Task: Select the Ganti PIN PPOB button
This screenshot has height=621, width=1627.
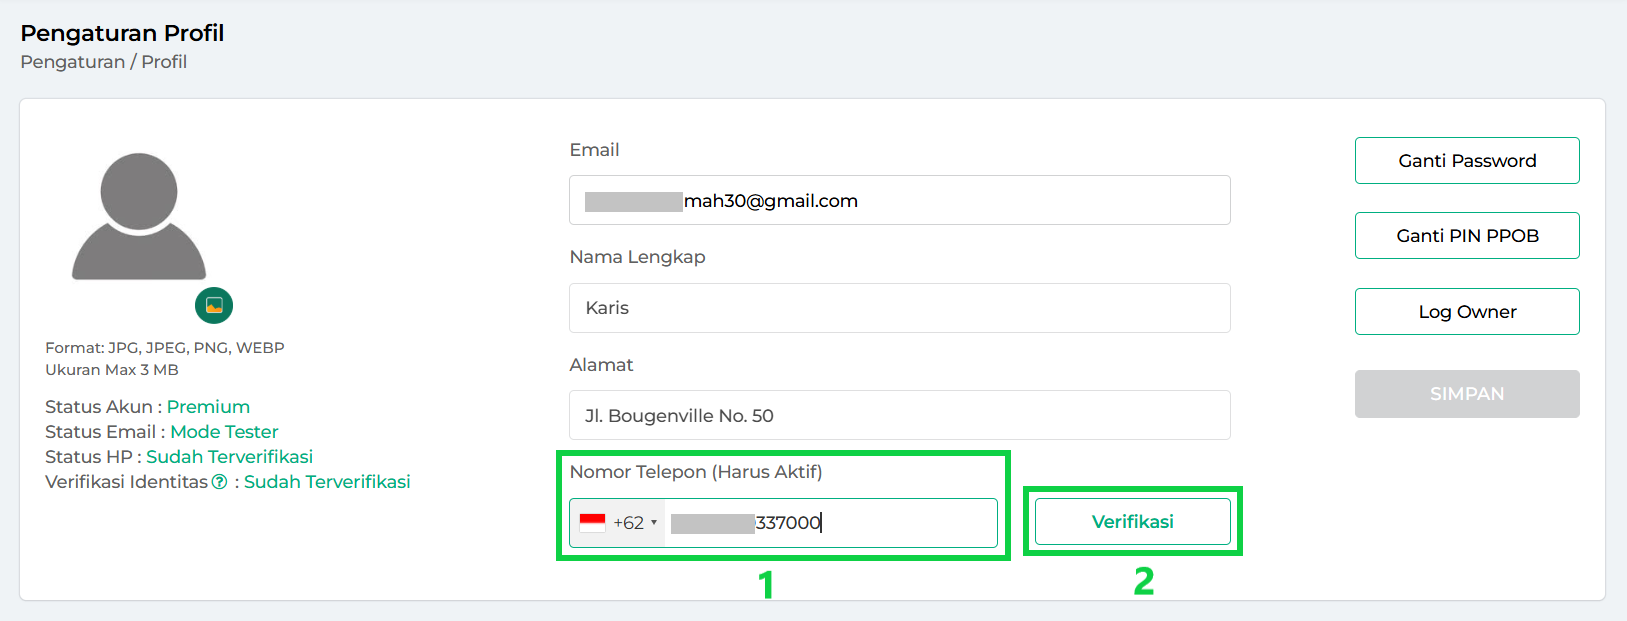Action: (1466, 236)
